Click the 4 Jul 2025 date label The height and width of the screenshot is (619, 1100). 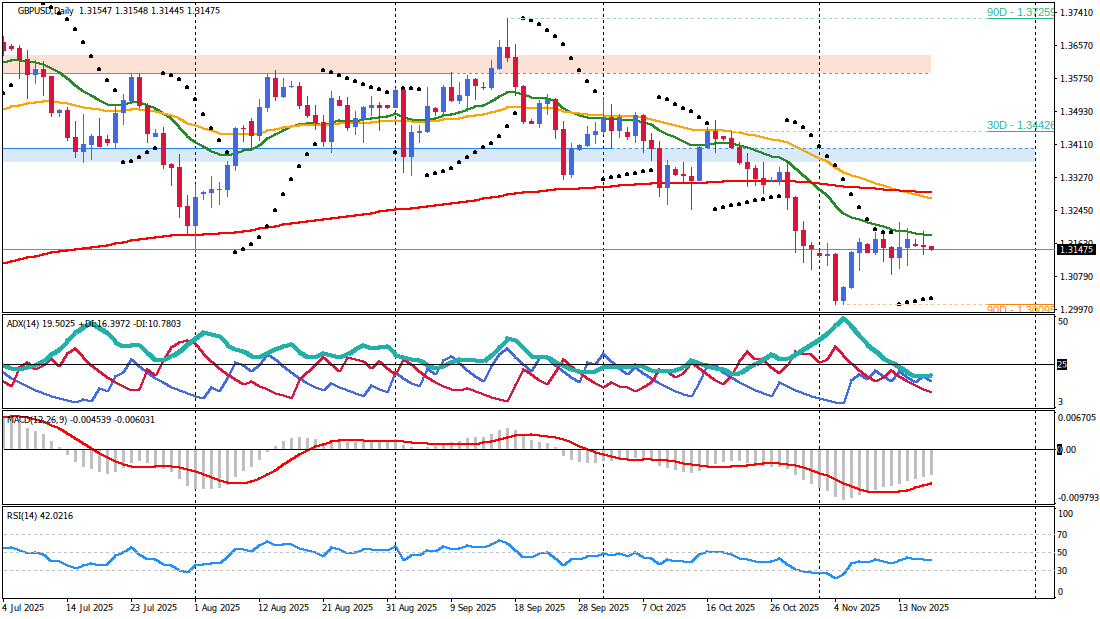pos(23,608)
